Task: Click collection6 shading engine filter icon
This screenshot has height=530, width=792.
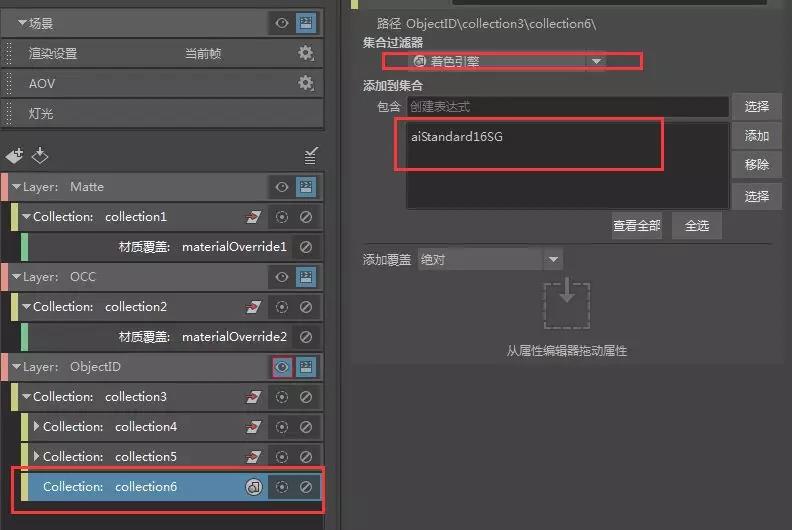Action: tap(254, 487)
